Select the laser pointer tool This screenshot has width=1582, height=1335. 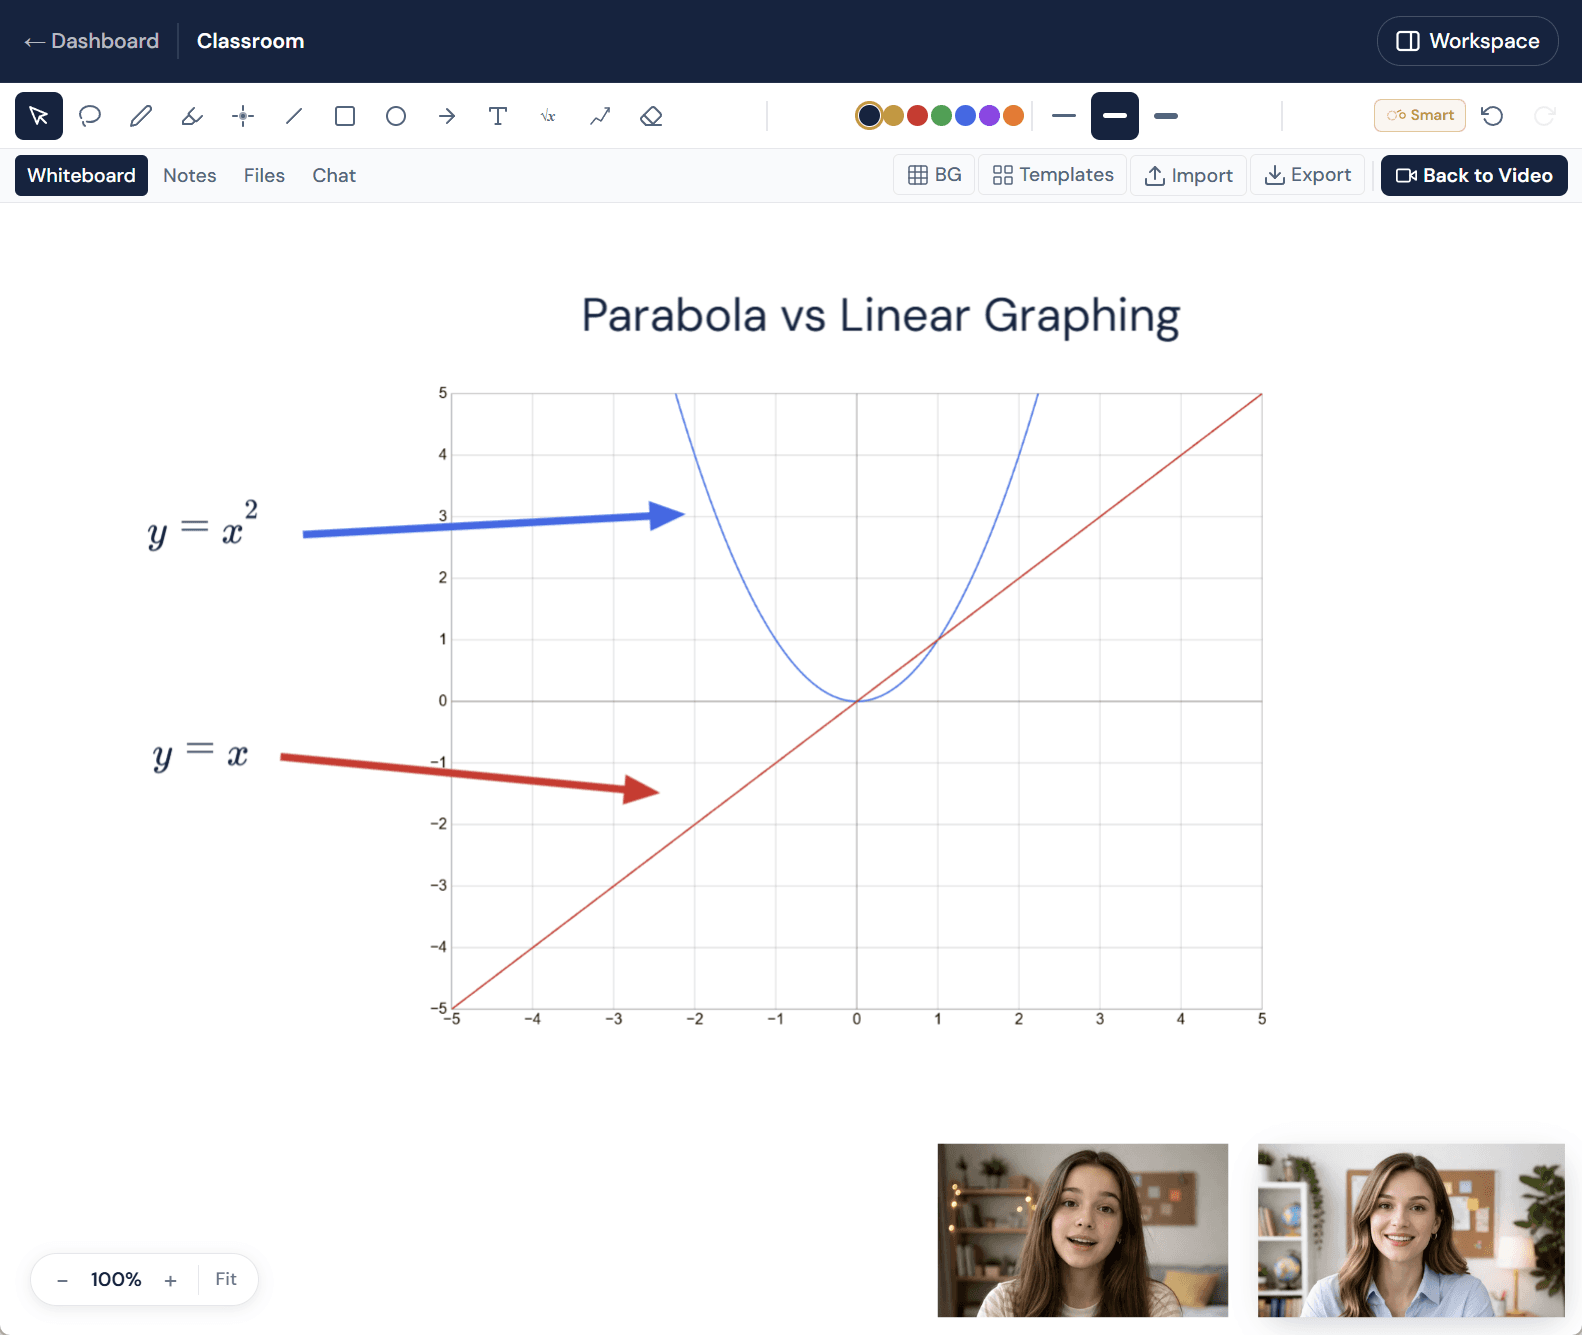243,116
